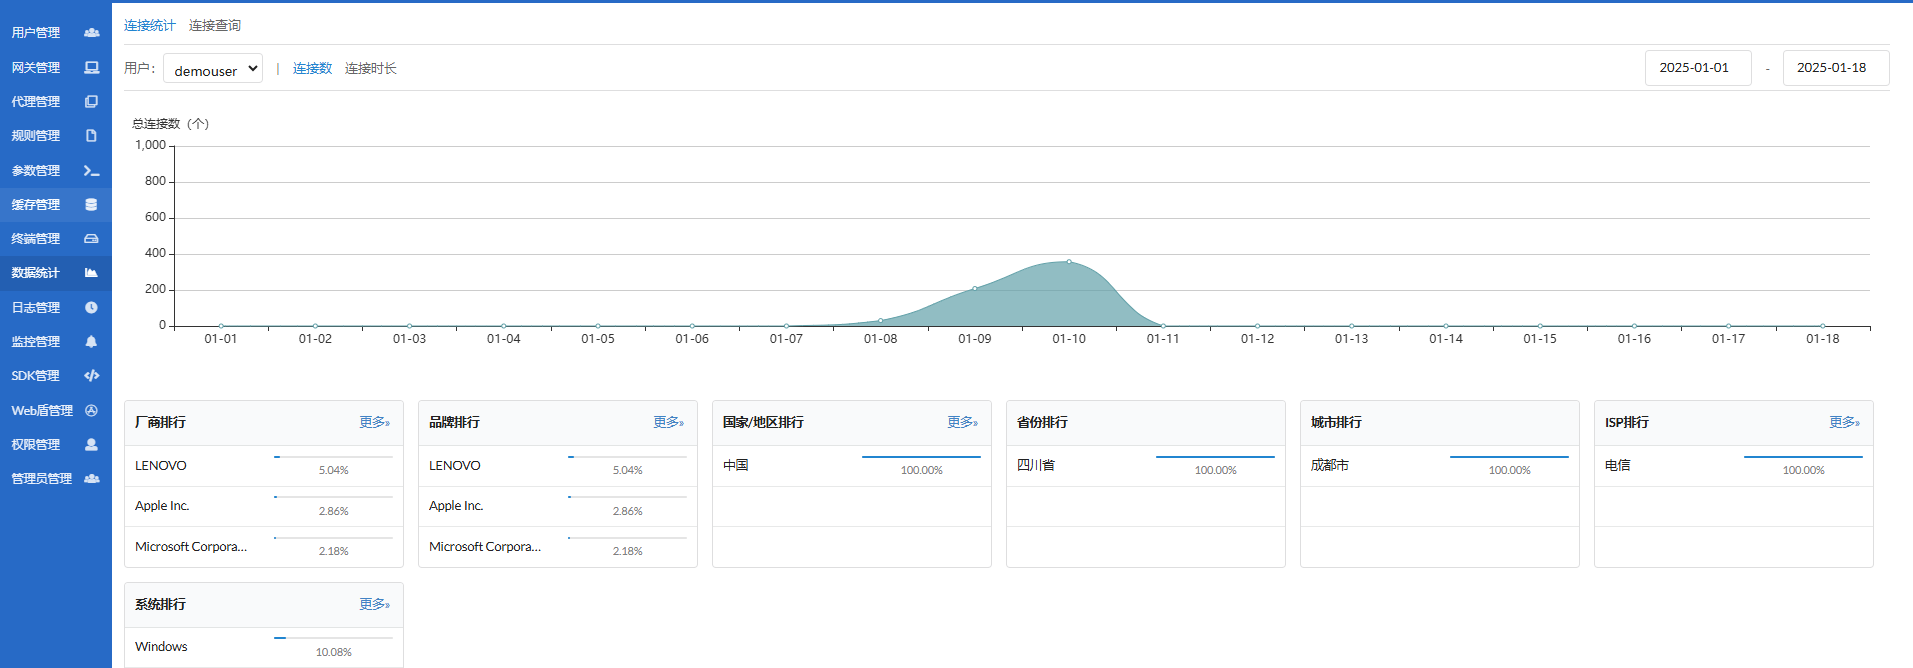Click 更多 link in ISP排行 panel
Image resolution: width=1913 pixels, height=668 pixels.
(1844, 423)
